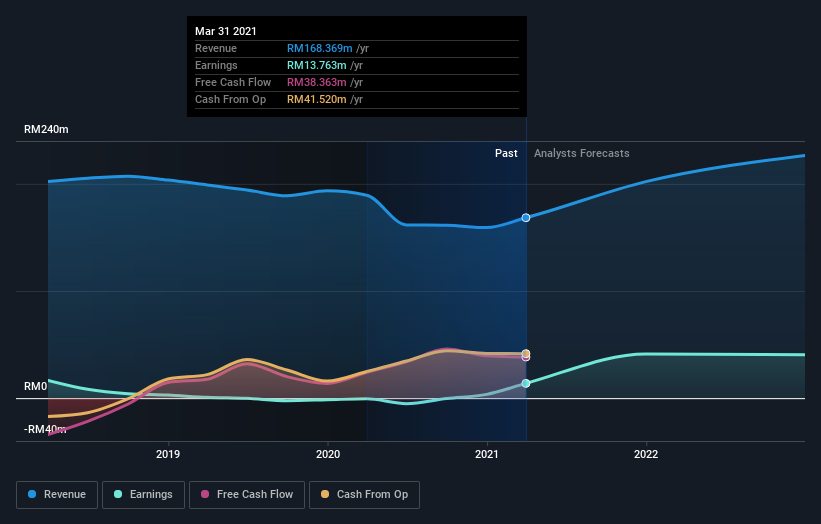Click the Free Cash Flow label in tooltip
This screenshot has width=821, height=524.
233,82
